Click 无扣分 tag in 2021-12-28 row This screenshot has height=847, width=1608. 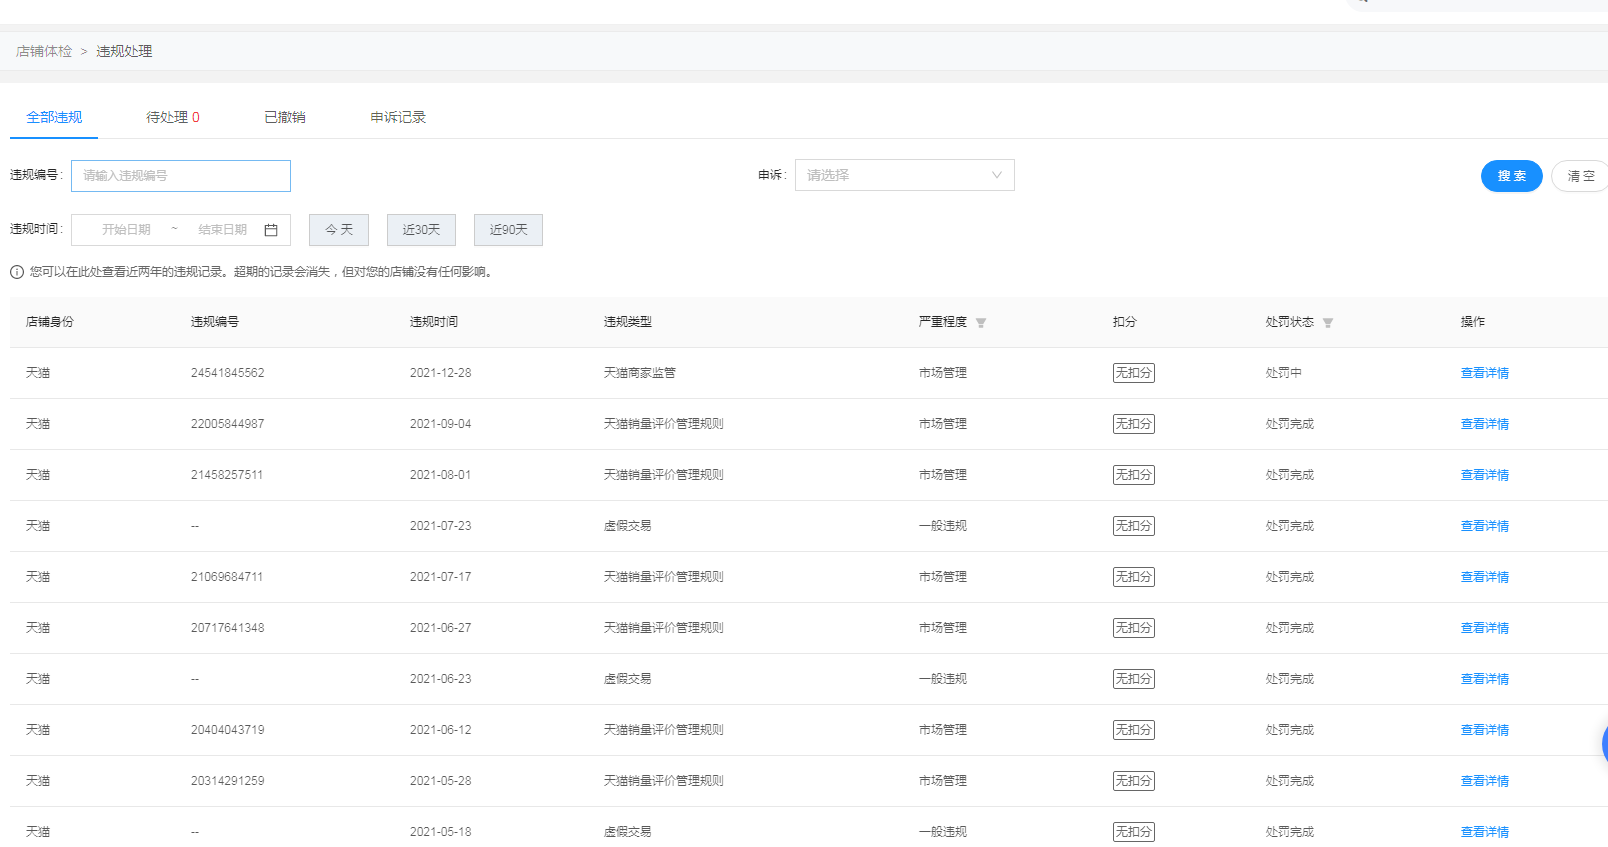(x=1134, y=373)
